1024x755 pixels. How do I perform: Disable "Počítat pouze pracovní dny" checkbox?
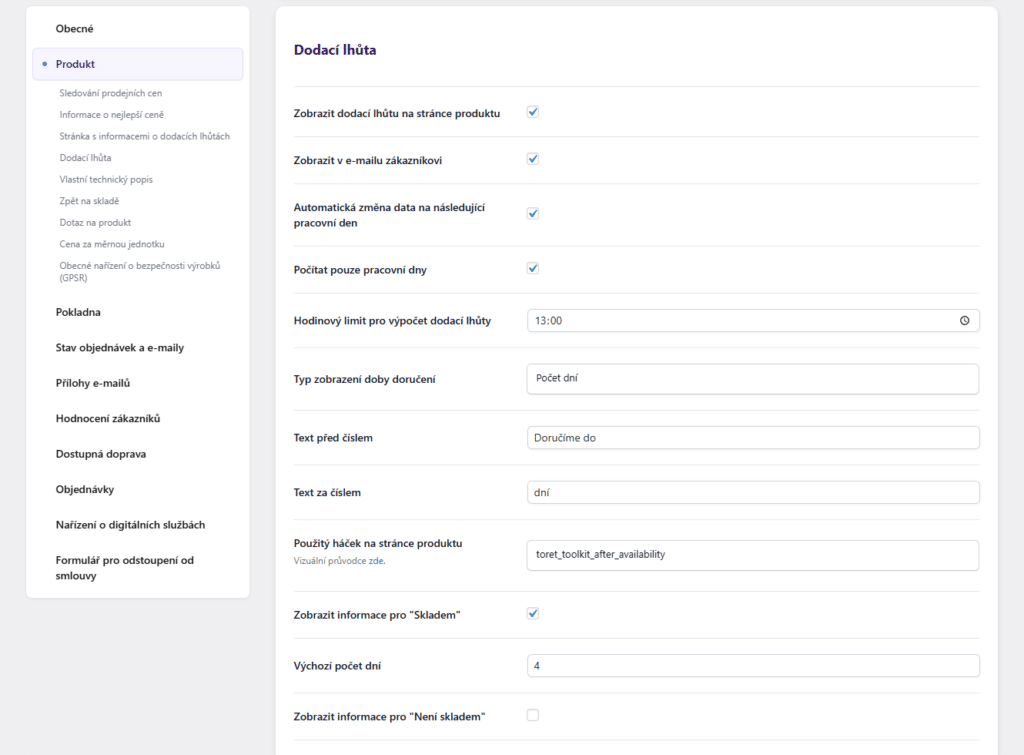(533, 268)
